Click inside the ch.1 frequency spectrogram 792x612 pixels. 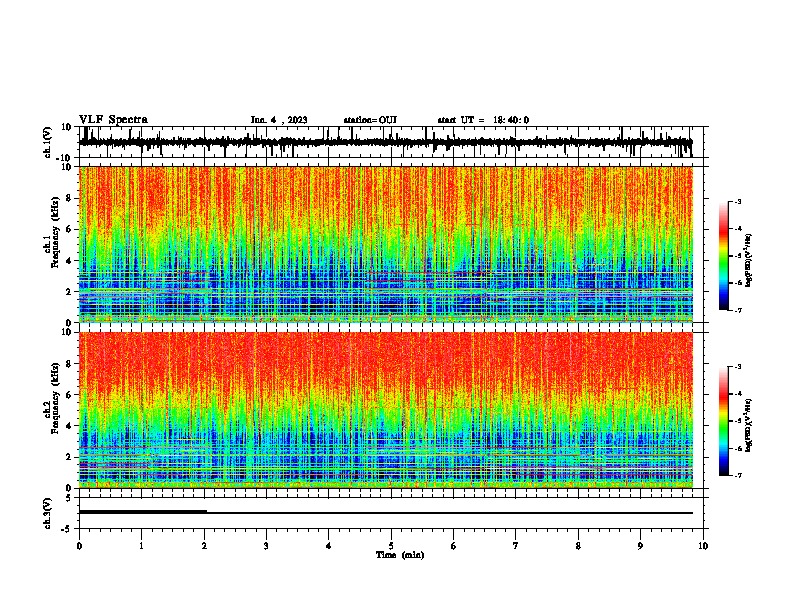(x=386, y=244)
